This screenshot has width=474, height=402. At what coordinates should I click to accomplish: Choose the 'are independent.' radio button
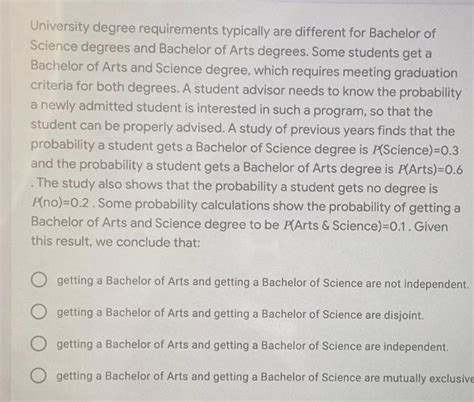(x=39, y=343)
